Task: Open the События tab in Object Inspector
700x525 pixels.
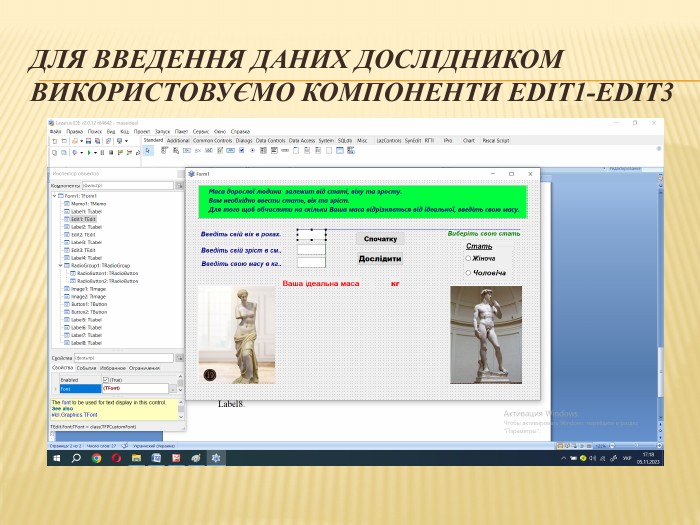Action: (x=86, y=368)
